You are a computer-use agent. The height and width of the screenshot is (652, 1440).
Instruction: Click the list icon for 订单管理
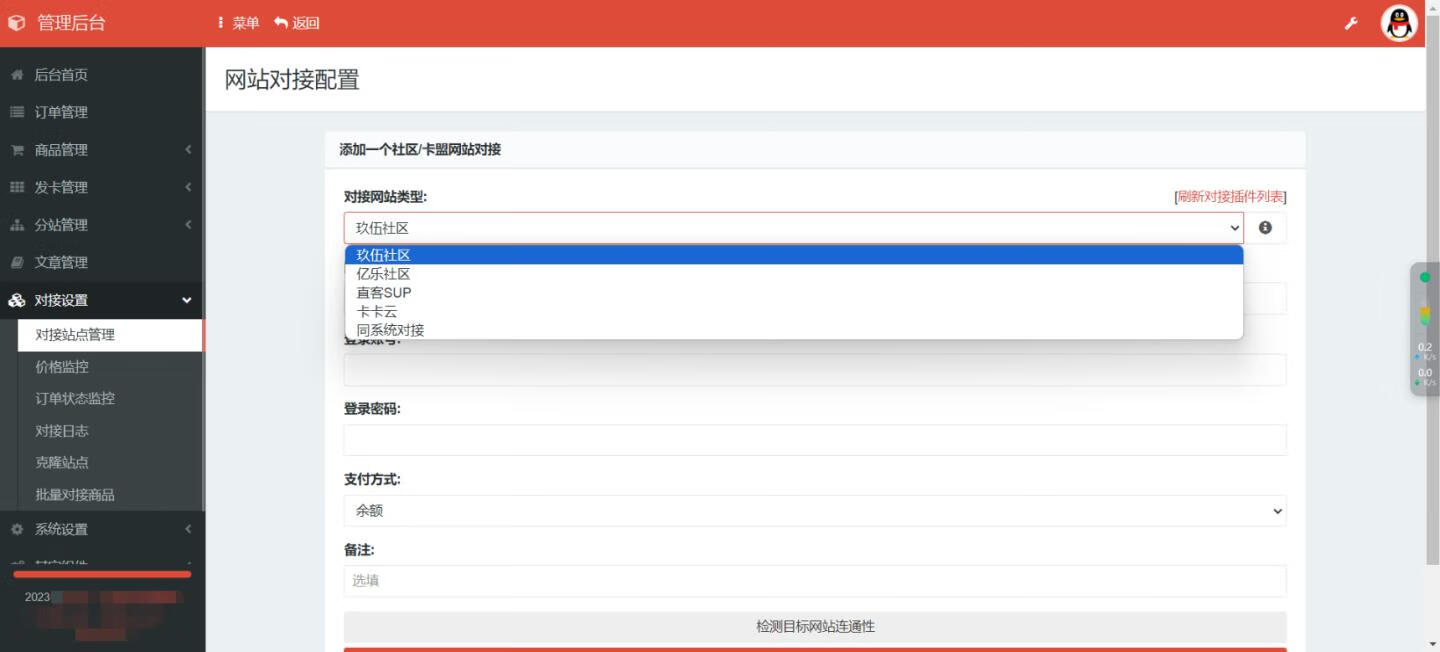click(17, 112)
